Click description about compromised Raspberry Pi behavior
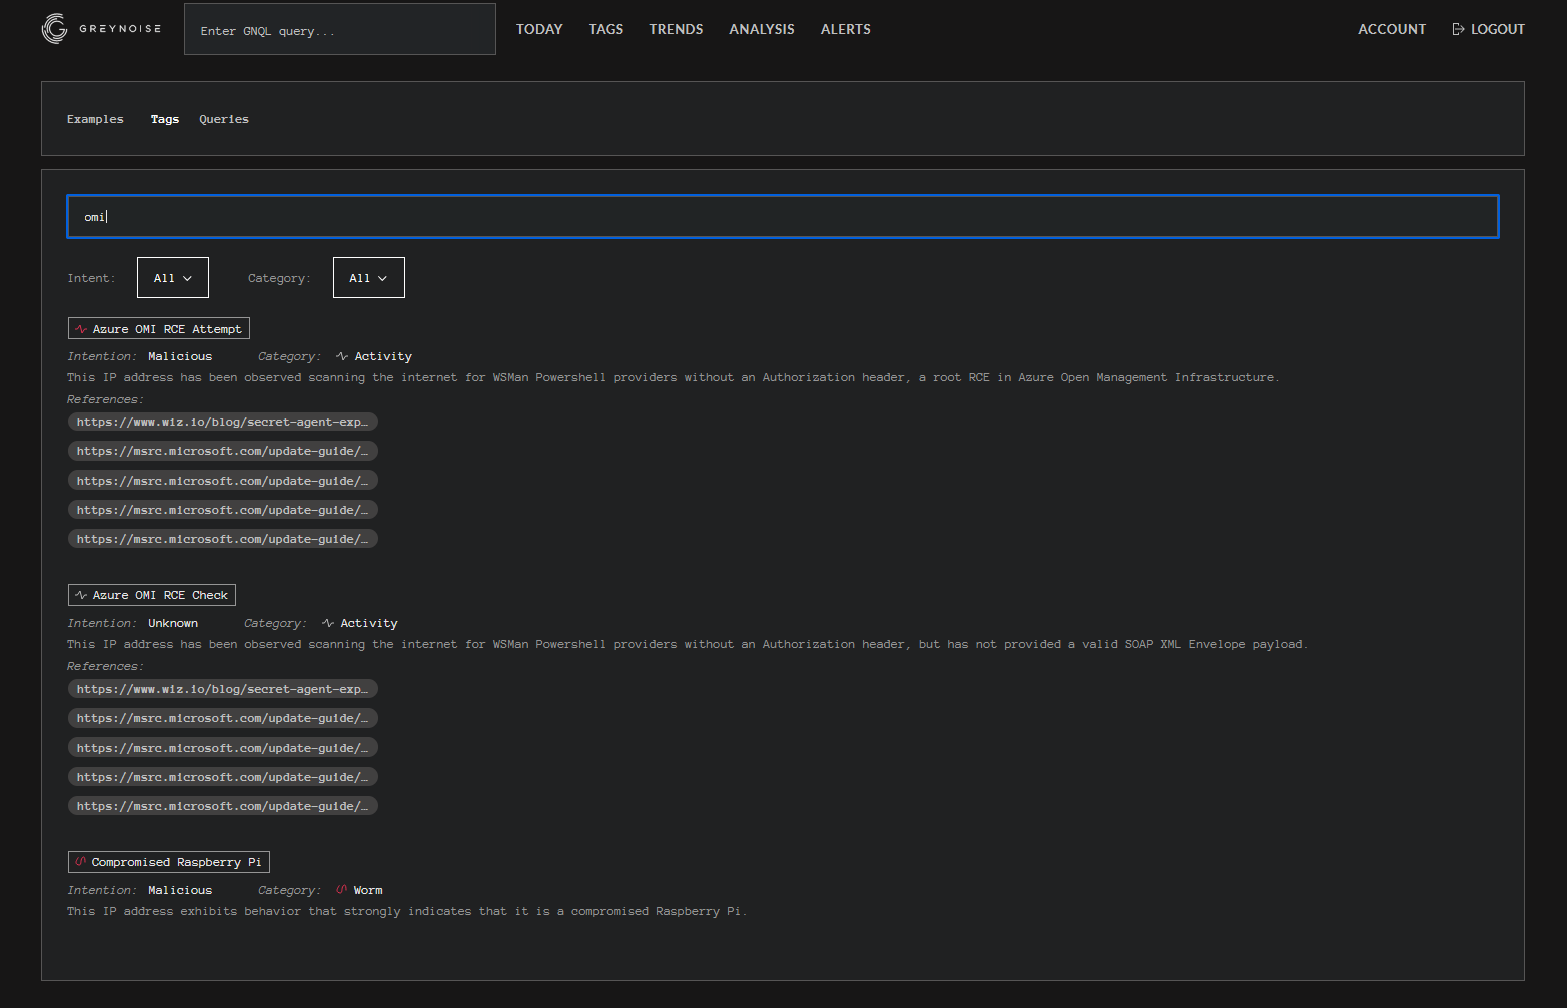Image resolution: width=1567 pixels, height=1008 pixels. tap(407, 911)
